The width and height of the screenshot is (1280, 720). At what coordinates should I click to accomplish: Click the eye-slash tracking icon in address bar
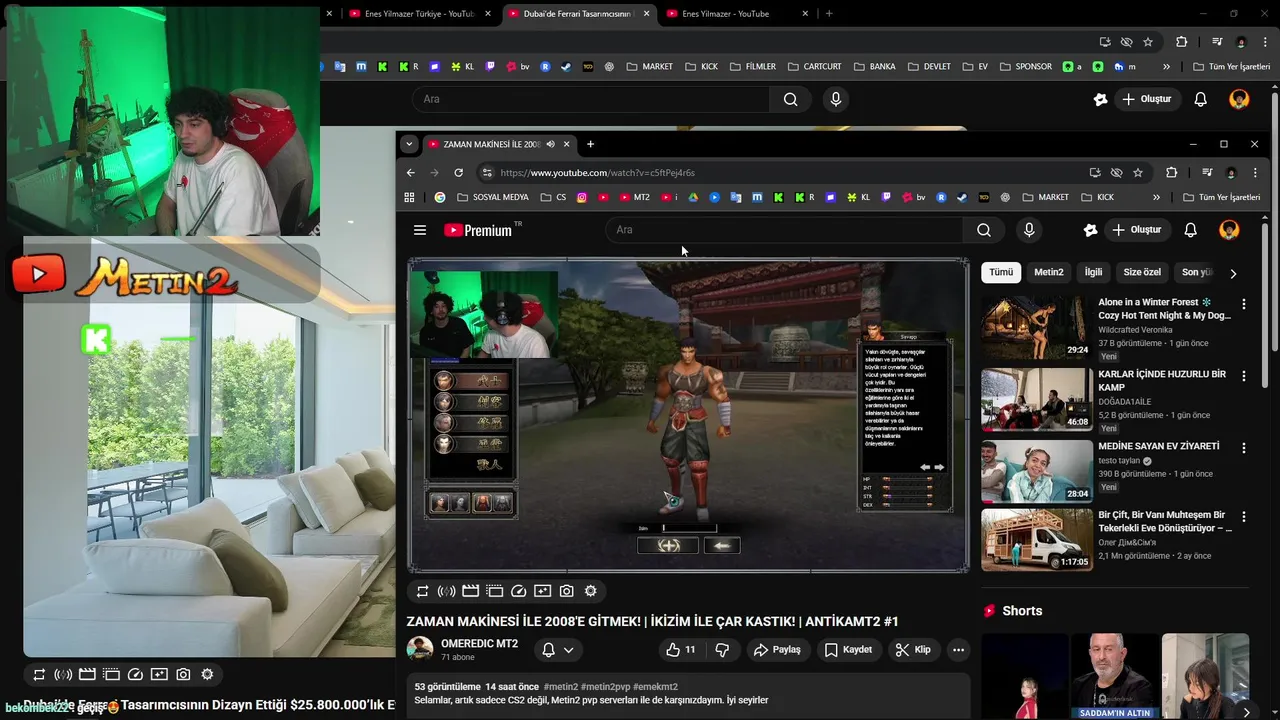click(1116, 172)
